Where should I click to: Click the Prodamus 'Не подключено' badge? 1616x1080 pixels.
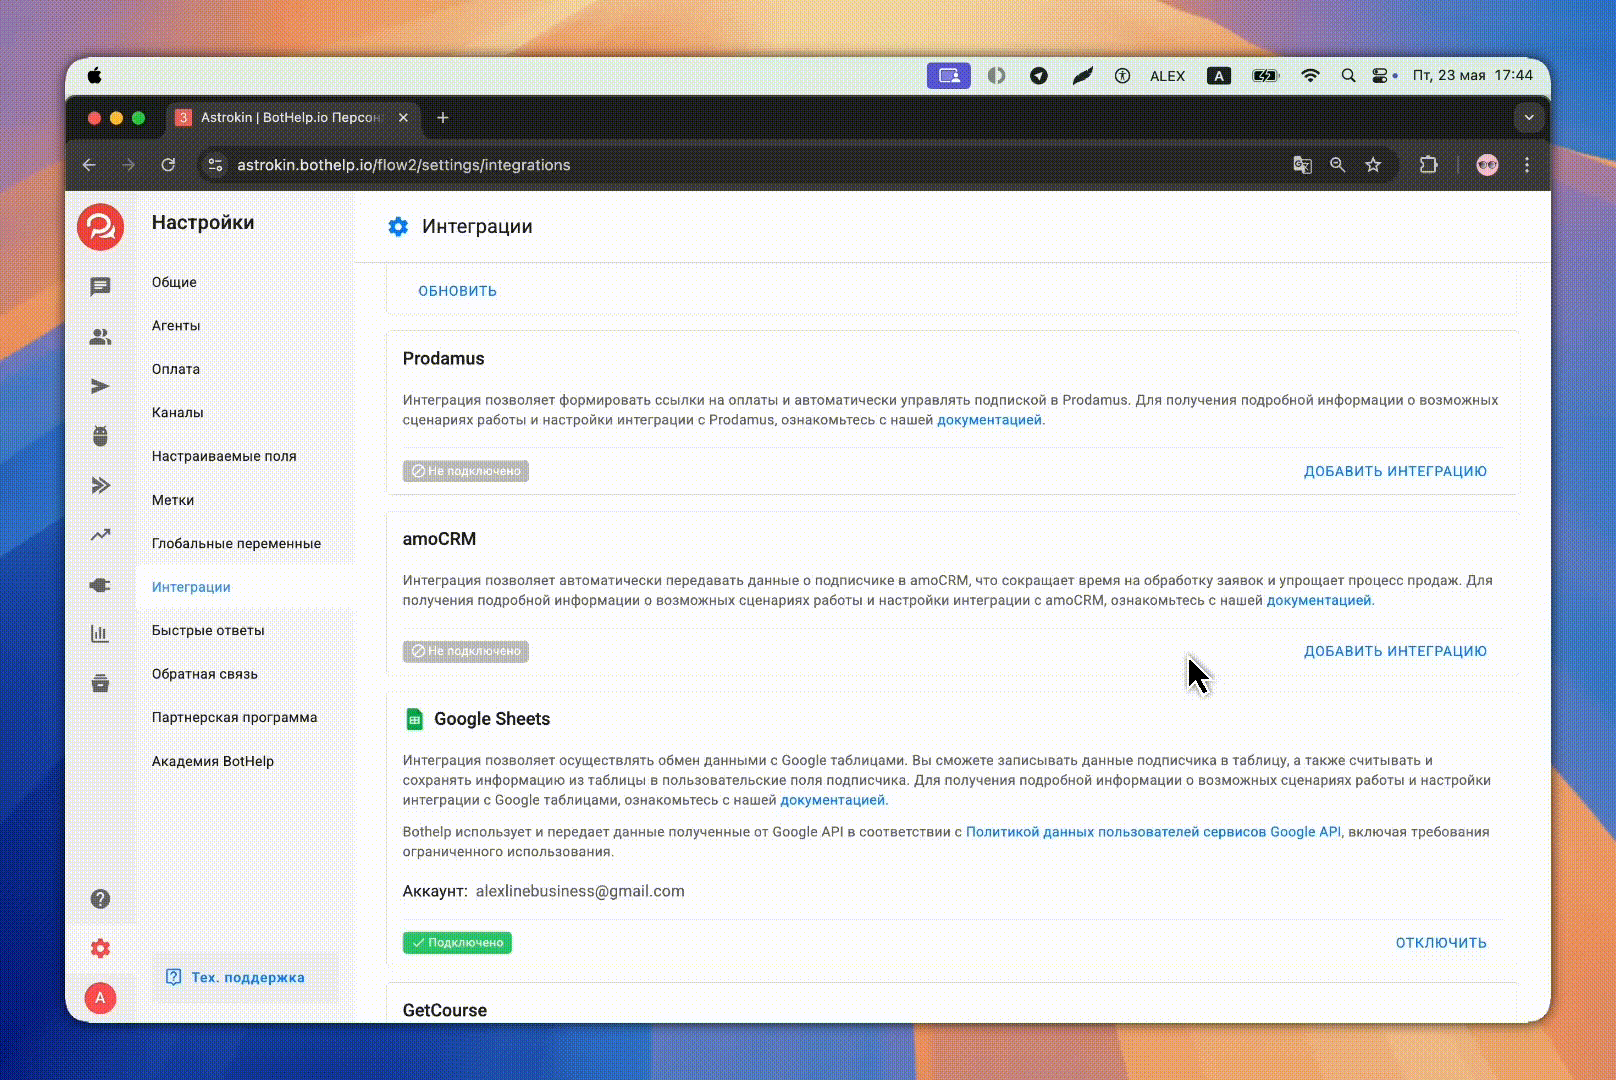466,471
